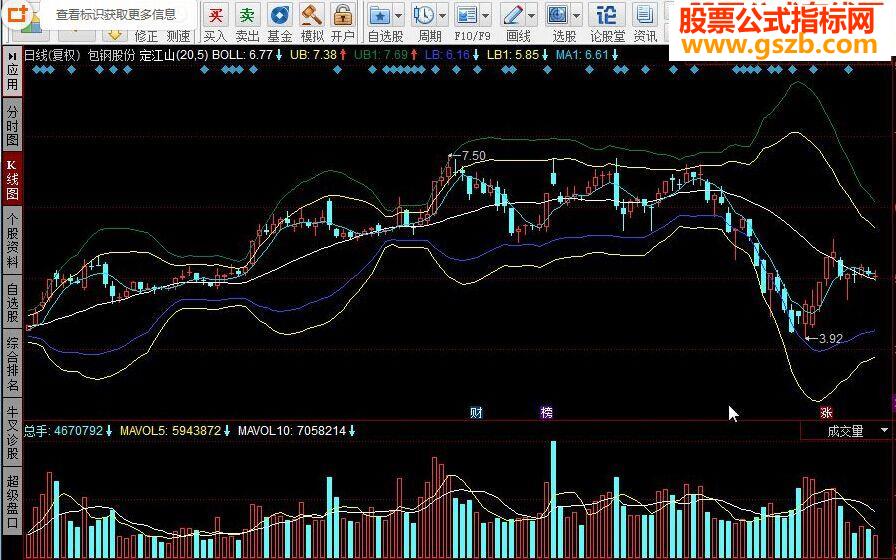Expand the 选股 dropdown arrow
Screen dimensions: 896x560
coord(576,15)
